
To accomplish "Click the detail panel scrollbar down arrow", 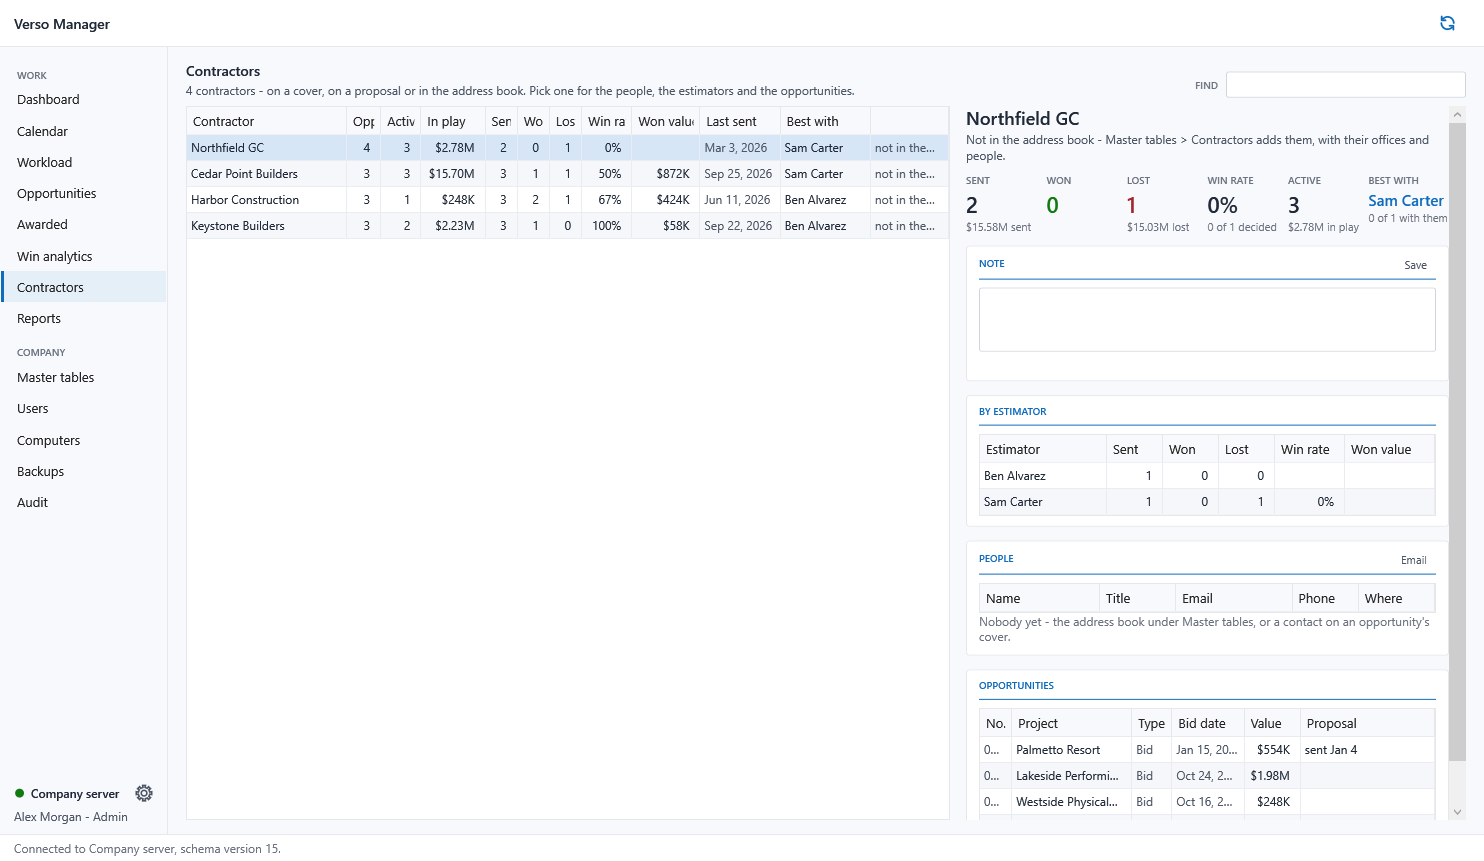I will pyautogui.click(x=1457, y=812).
